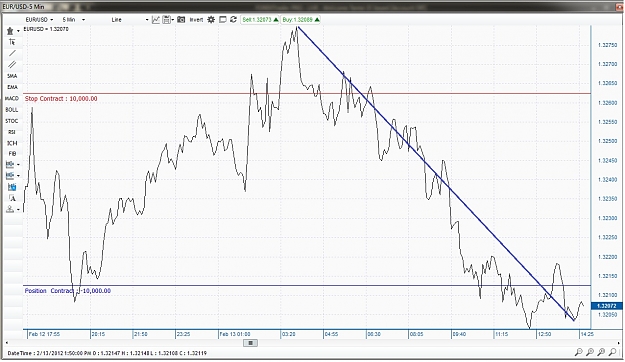625x362 pixels.
Task: Click the Feb 13 01:00 time label
Action: pyautogui.click(x=235, y=334)
